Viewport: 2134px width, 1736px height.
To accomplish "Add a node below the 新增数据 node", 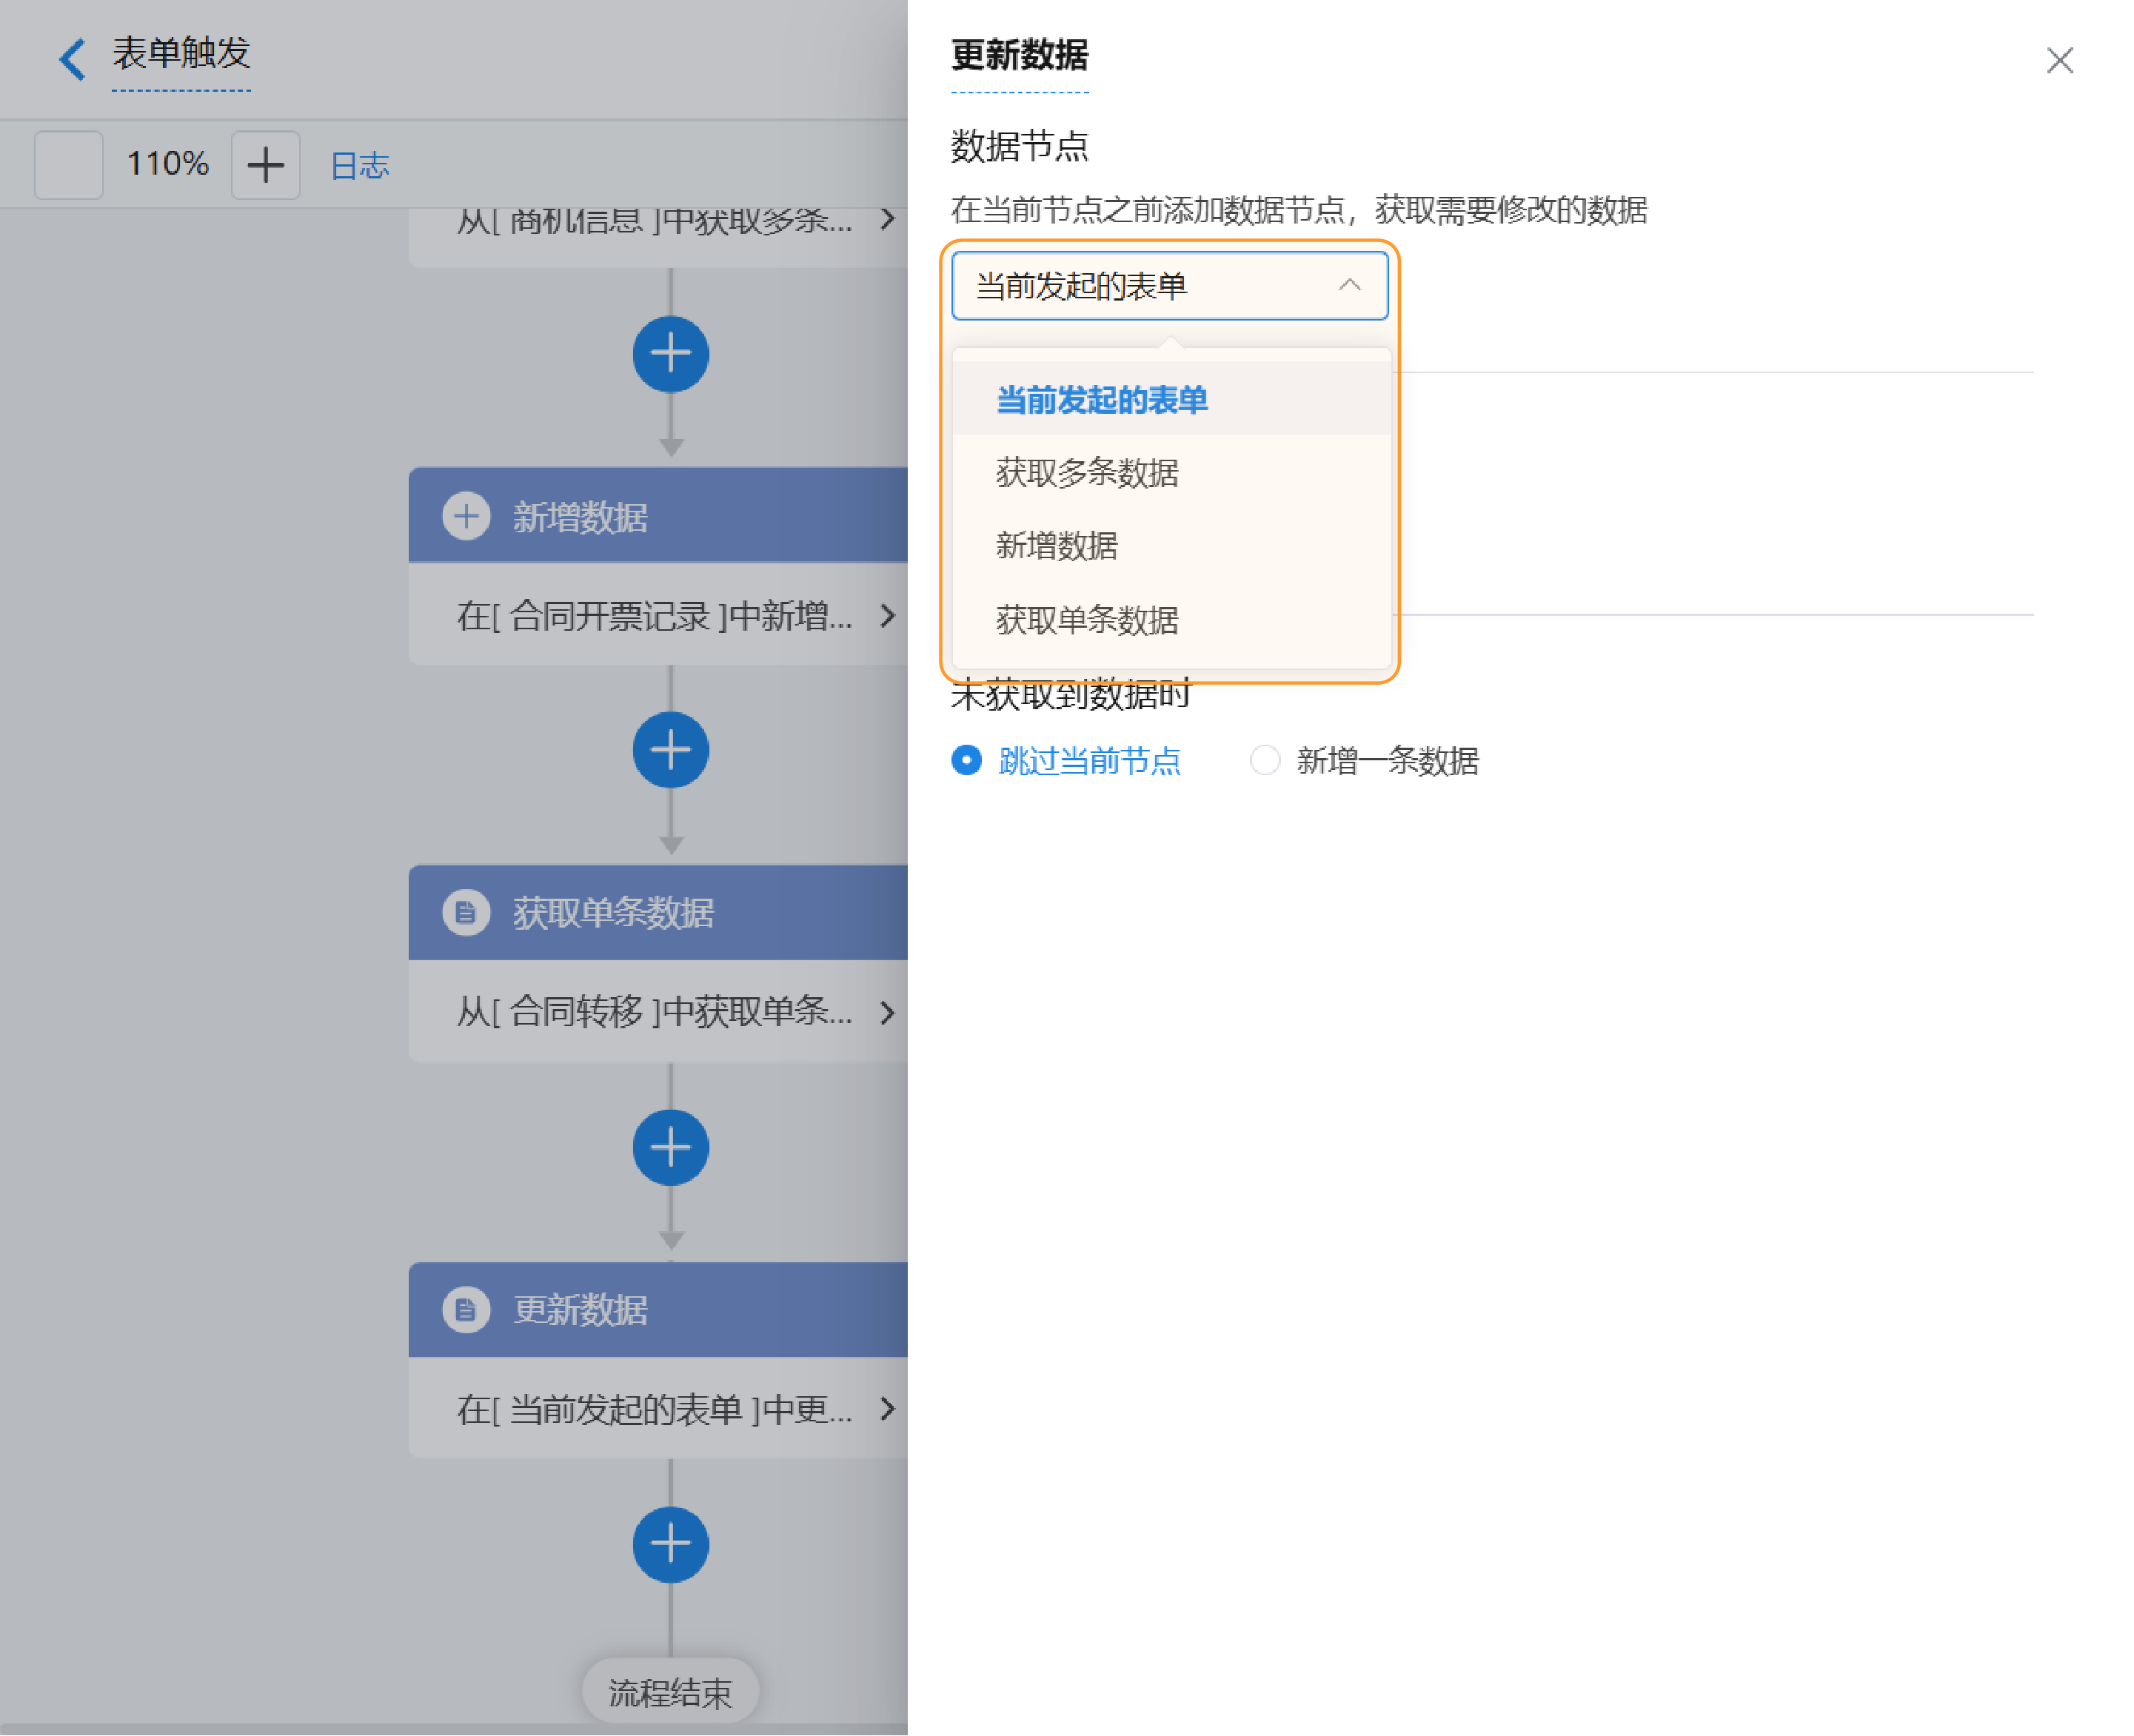I will [x=670, y=750].
